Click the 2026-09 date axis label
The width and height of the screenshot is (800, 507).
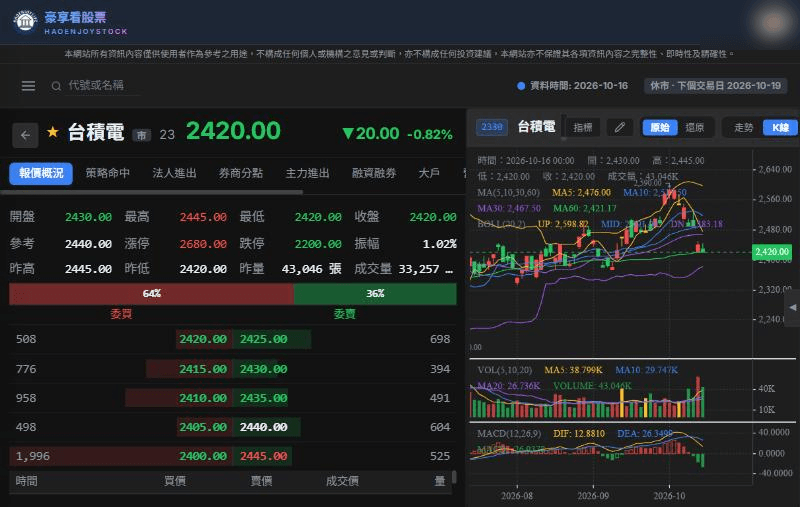[593, 496]
